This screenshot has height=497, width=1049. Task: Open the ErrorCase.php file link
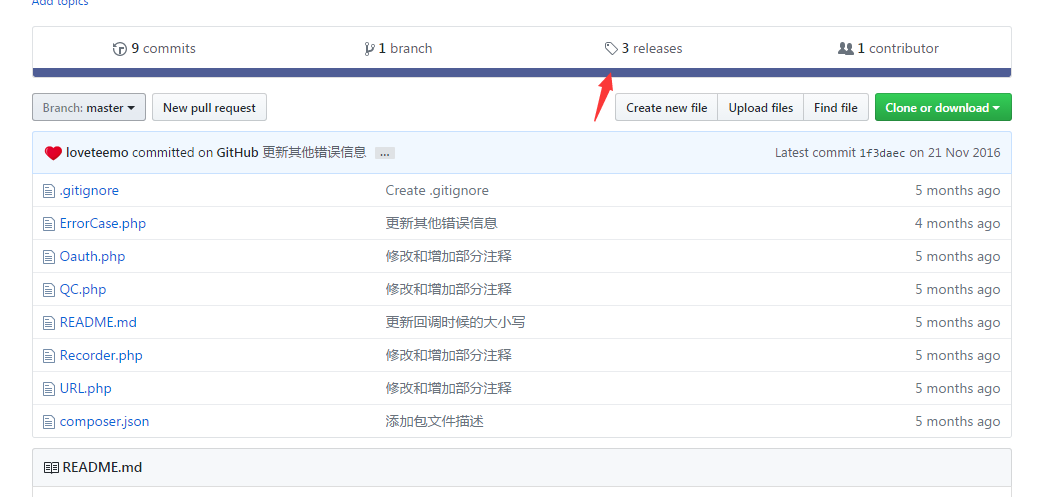[103, 224]
